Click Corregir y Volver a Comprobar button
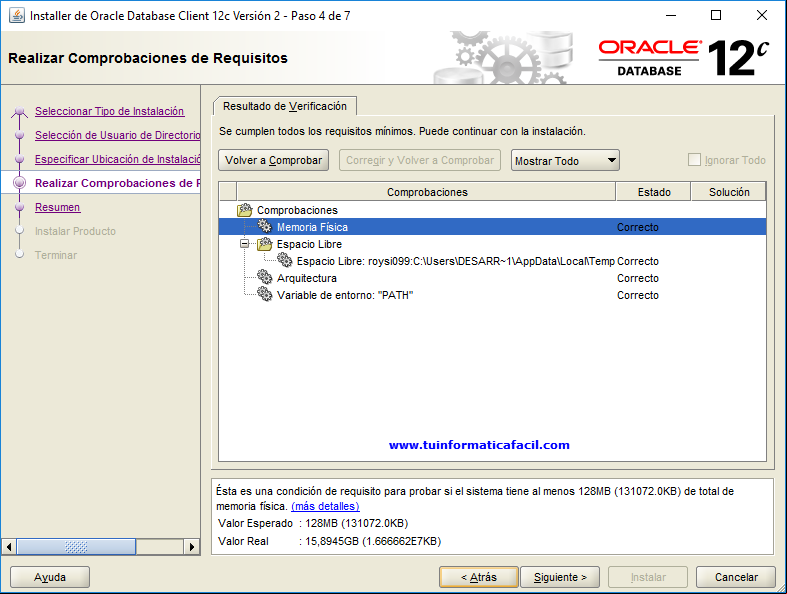This screenshot has height=594, width=787. tap(420, 160)
